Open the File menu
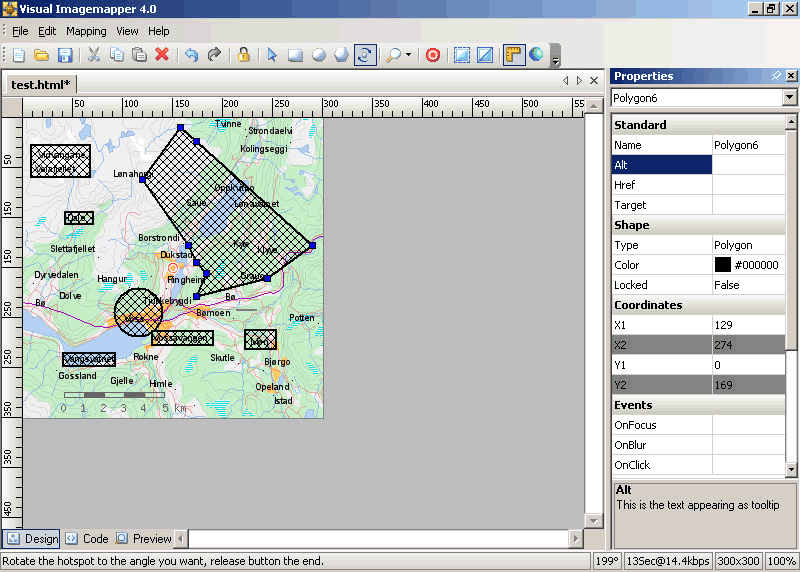This screenshot has width=800, height=572. 20,31
